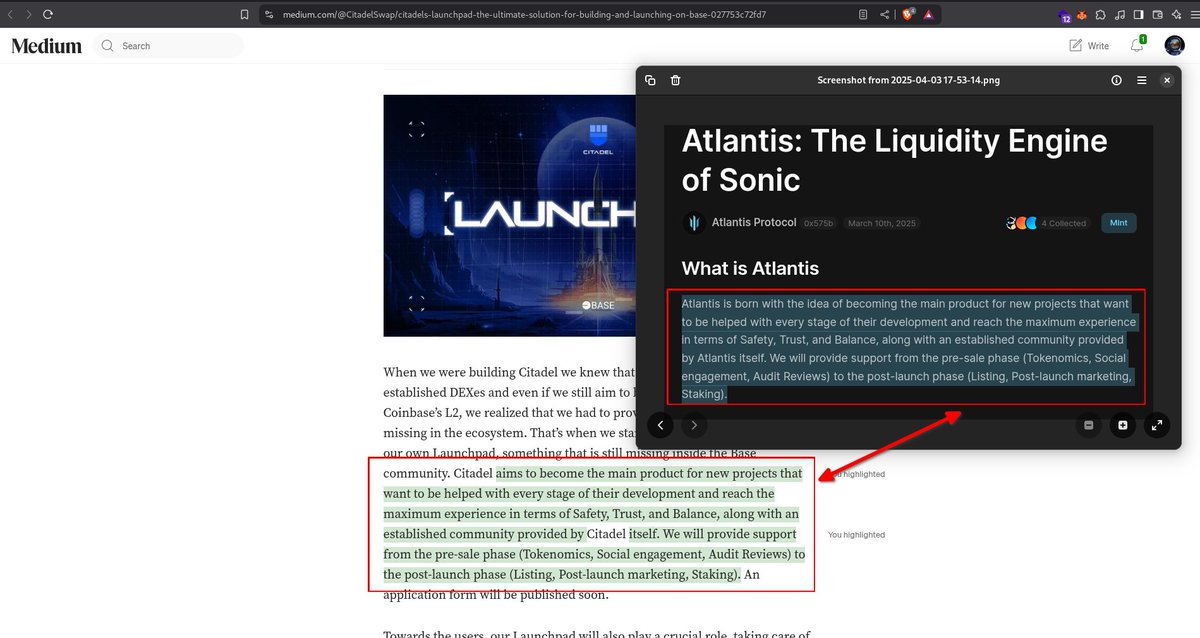Open the extensions puzzle-piece menu
This screenshot has height=638, width=1200.
coord(1101,14)
